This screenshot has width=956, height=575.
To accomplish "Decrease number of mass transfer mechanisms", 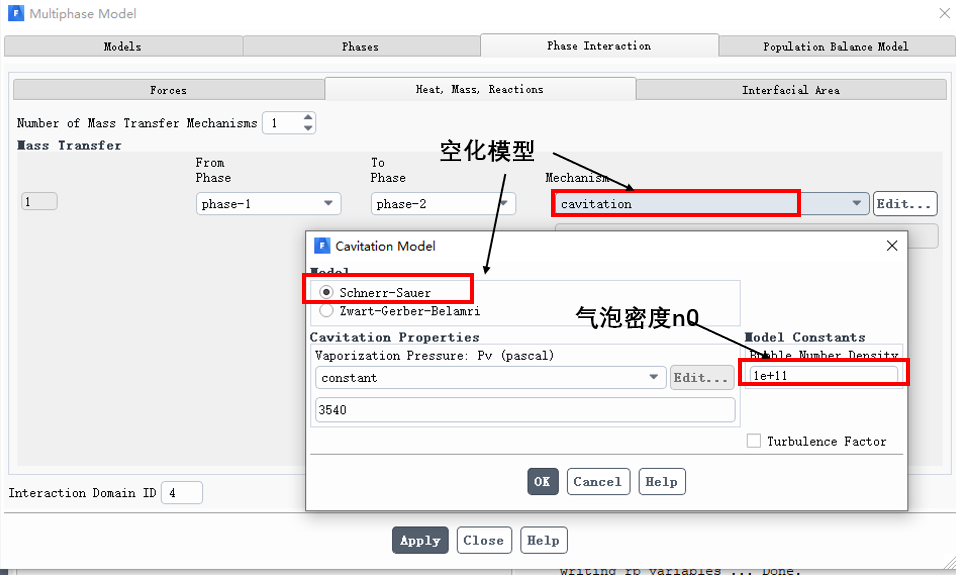I will (308, 128).
